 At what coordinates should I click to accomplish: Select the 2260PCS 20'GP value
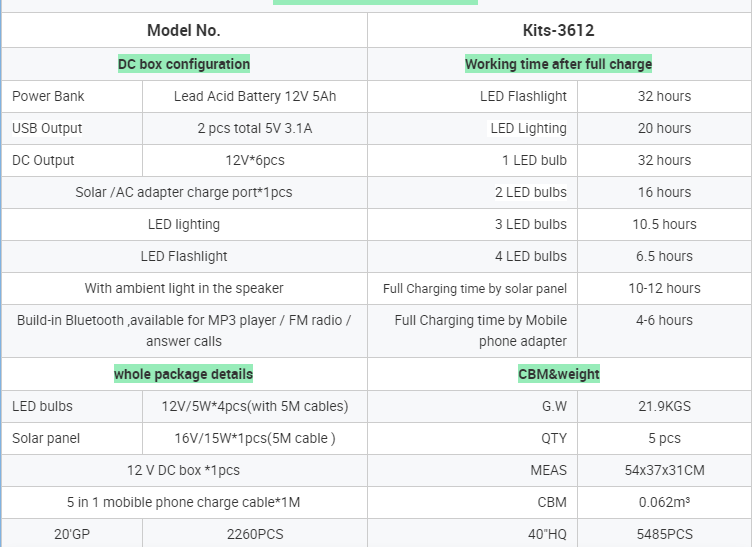pyautogui.click(x=255, y=534)
